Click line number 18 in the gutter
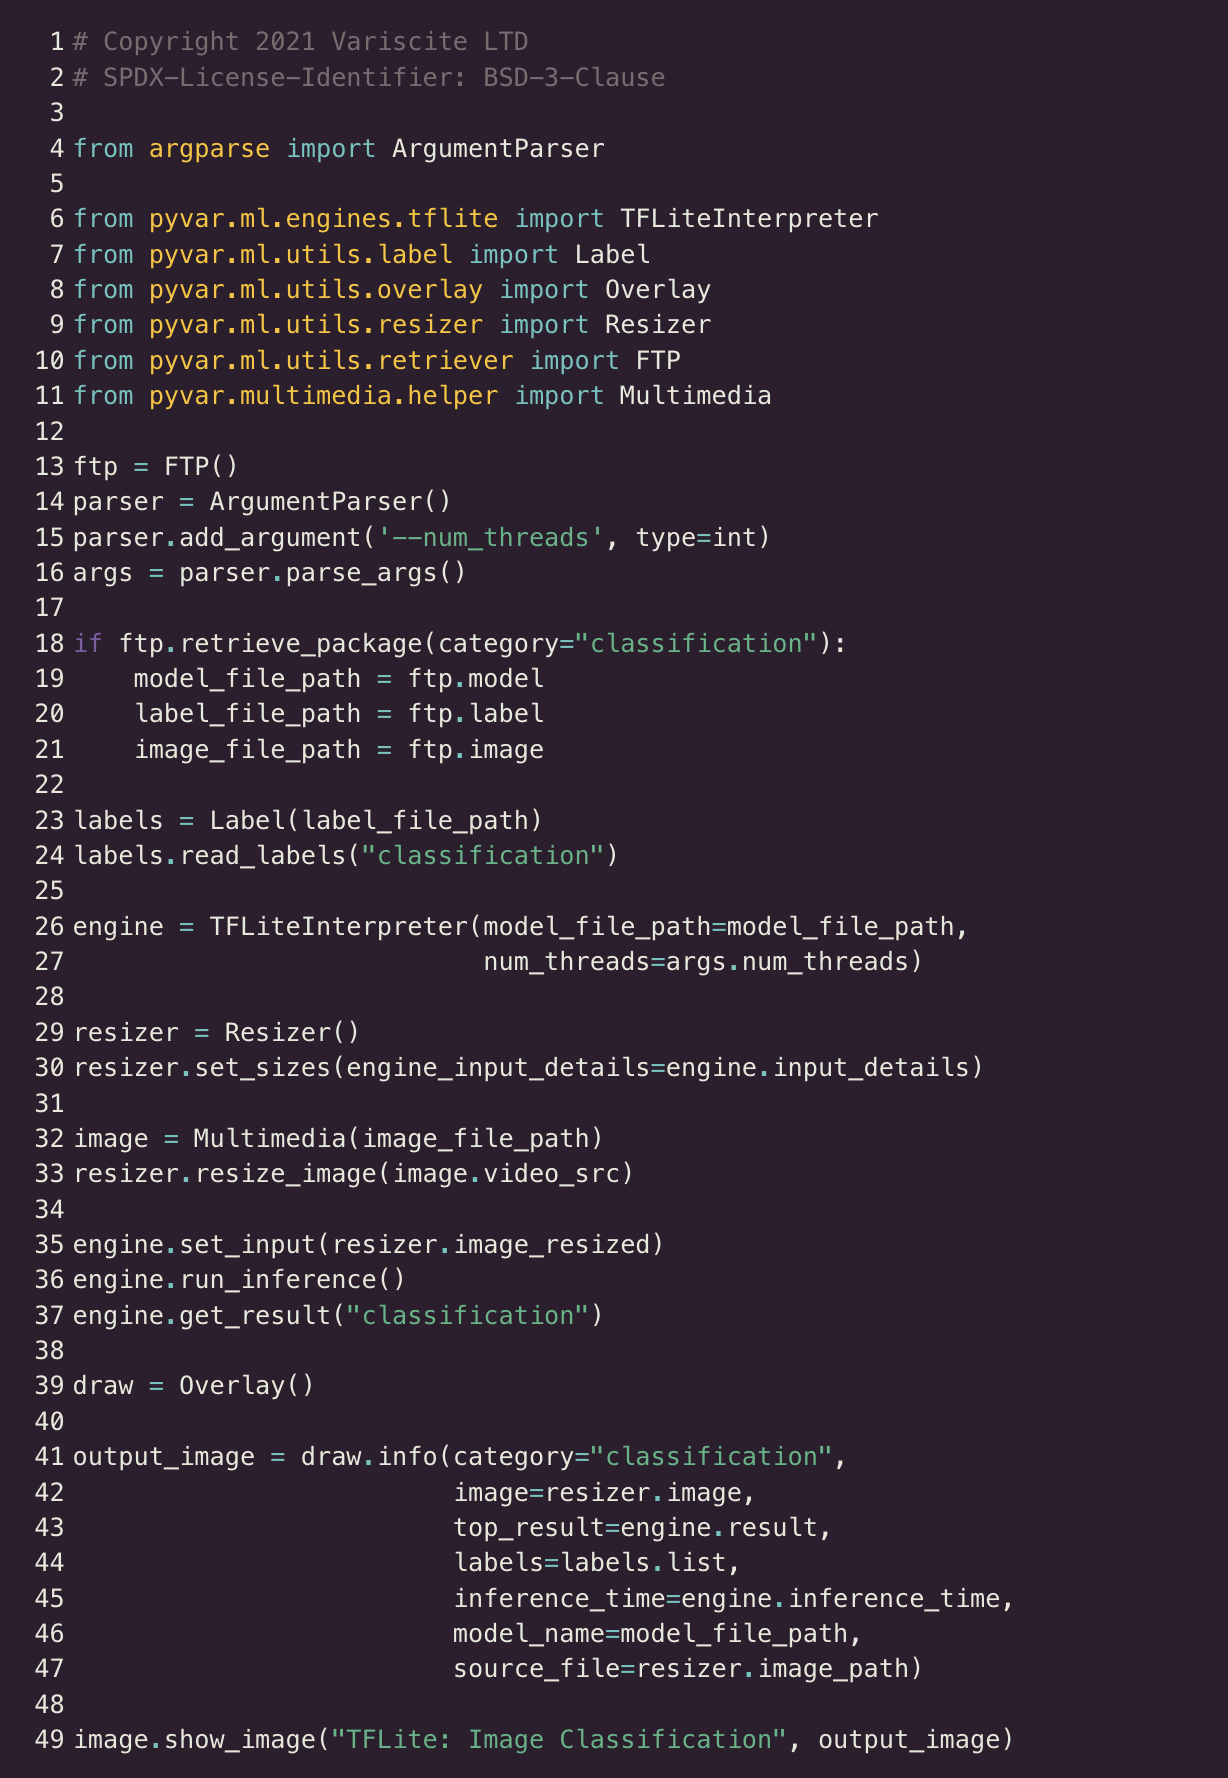This screenshot has width=1228, height=1778. pos(50,643)
